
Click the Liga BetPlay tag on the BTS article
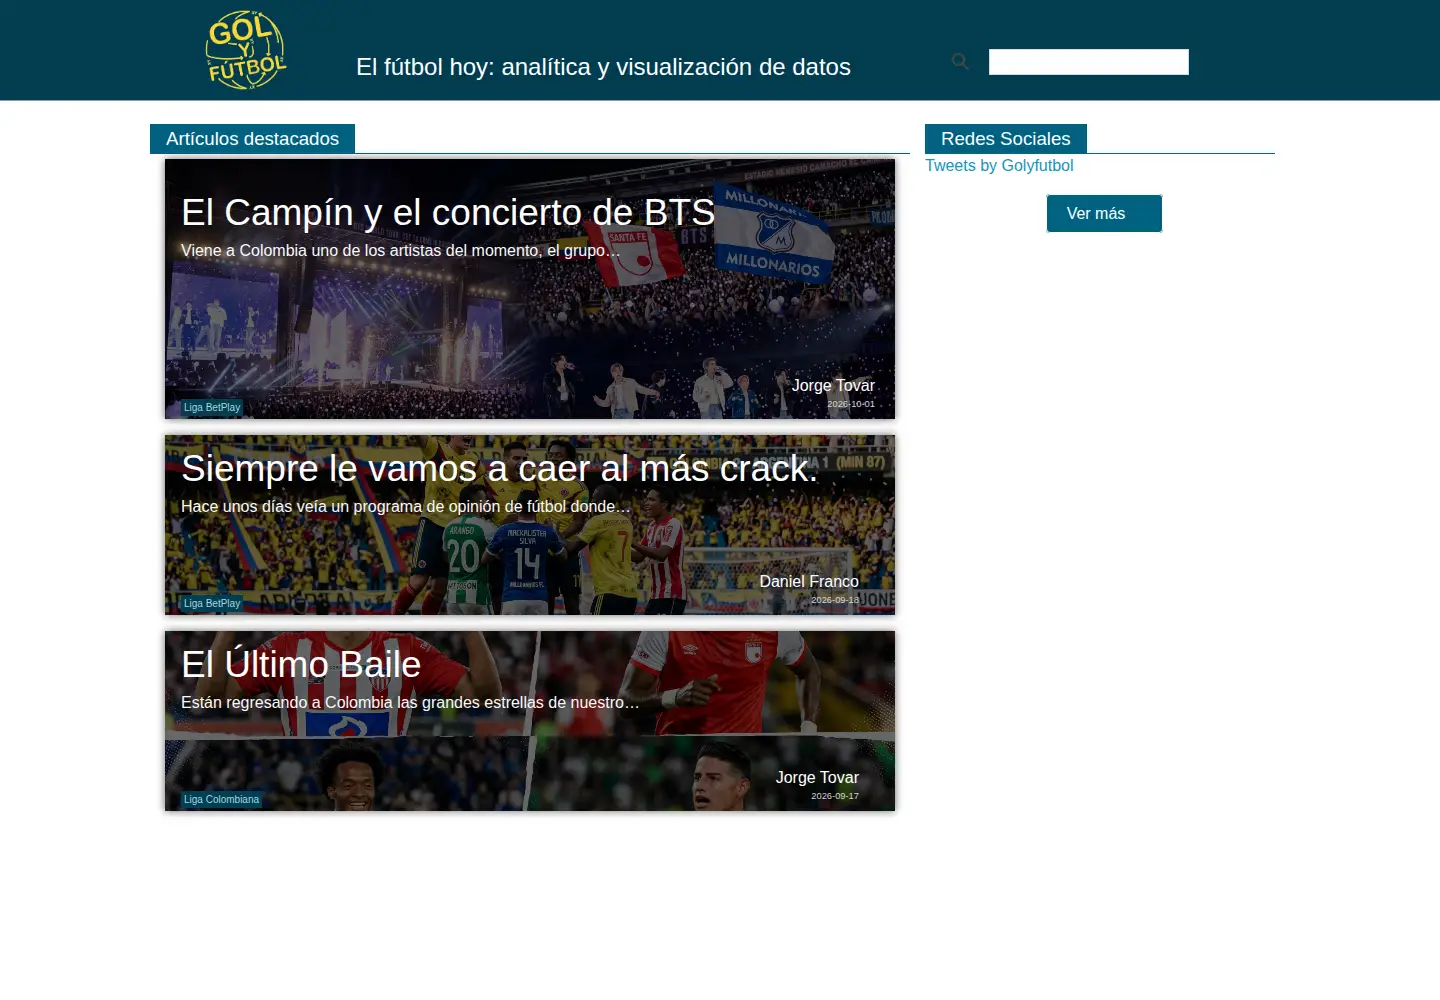pyautogui.click(x=212, y=408)
